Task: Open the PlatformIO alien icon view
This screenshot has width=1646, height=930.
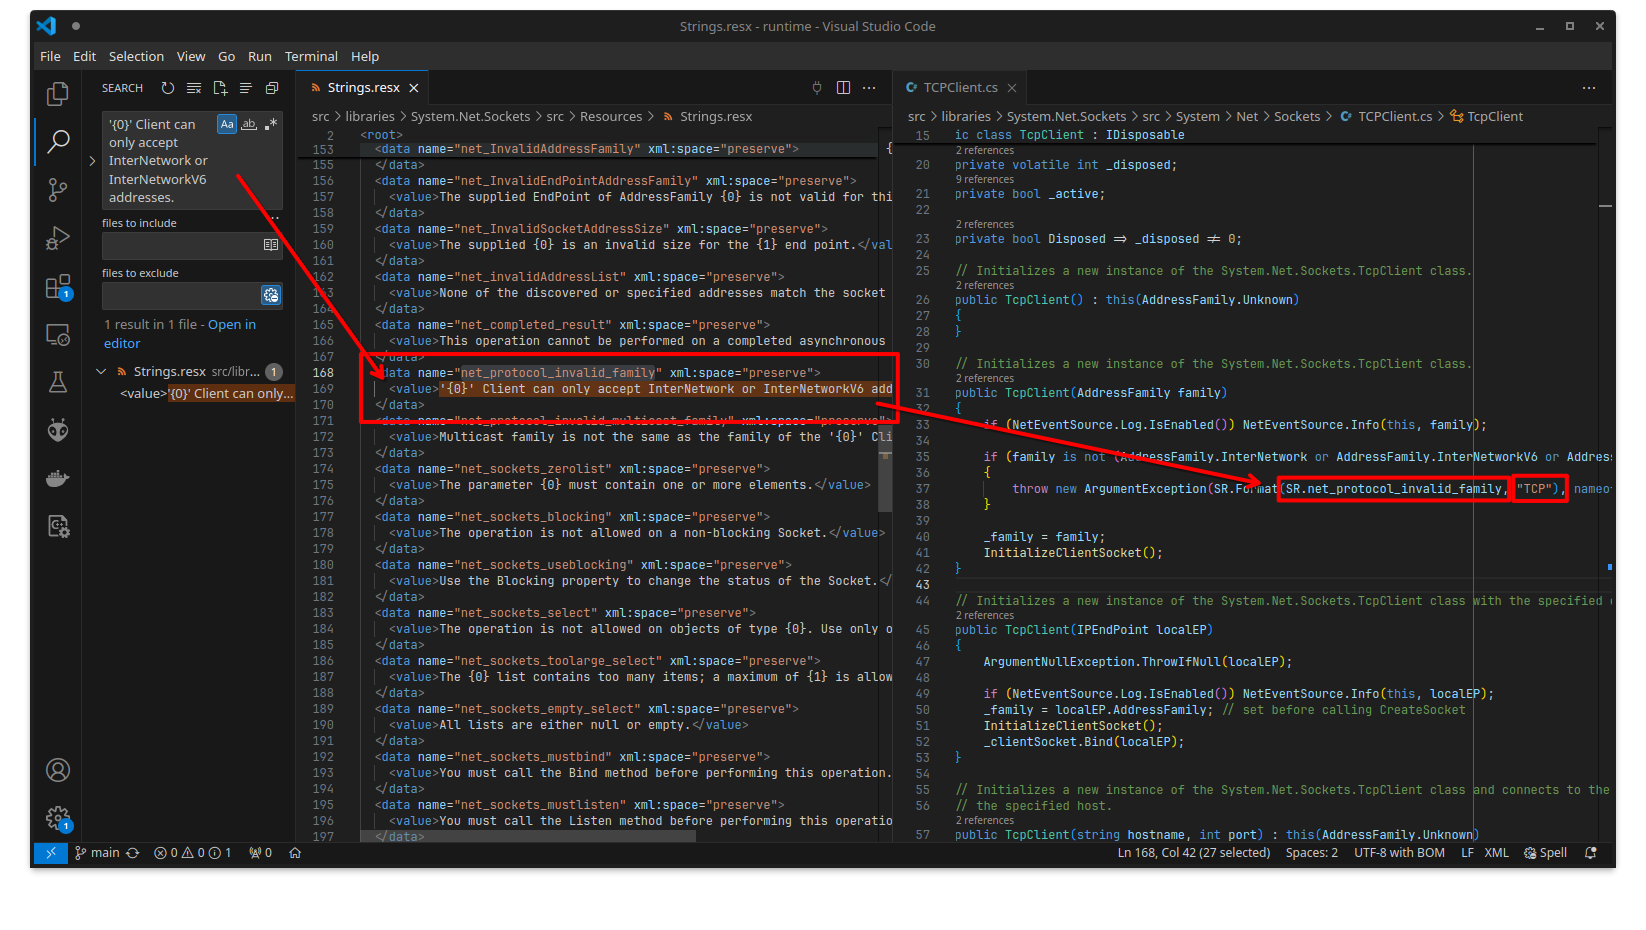Action: [x=58, y=430]
